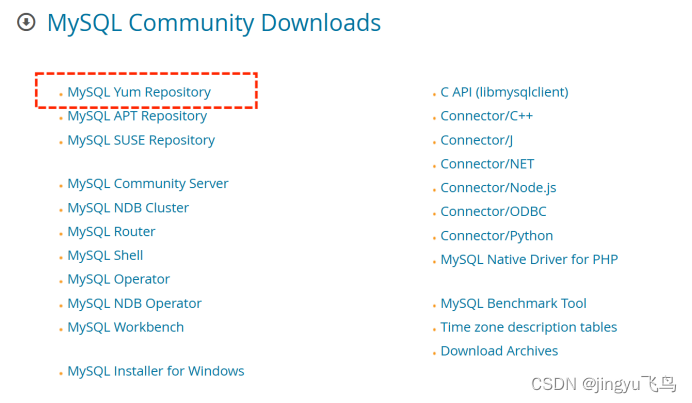Open the Connector/ODBC link
The height and width of the screenshot is (403, 692).
click(x=493, y=212)
